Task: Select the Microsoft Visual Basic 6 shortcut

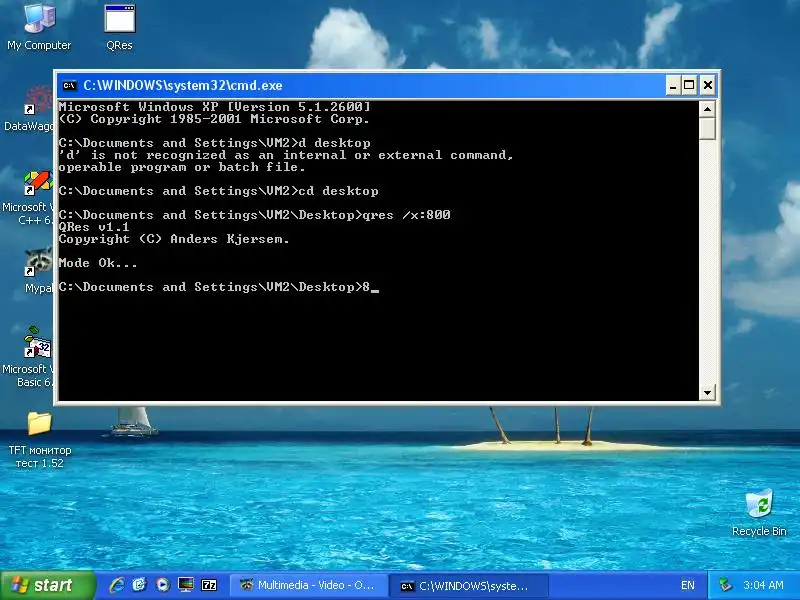Action: [x=28, y=357]
